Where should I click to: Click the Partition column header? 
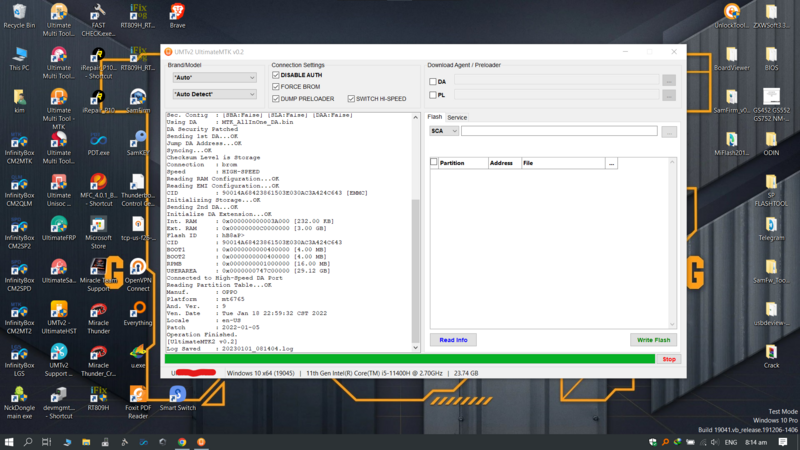point(463,163)
